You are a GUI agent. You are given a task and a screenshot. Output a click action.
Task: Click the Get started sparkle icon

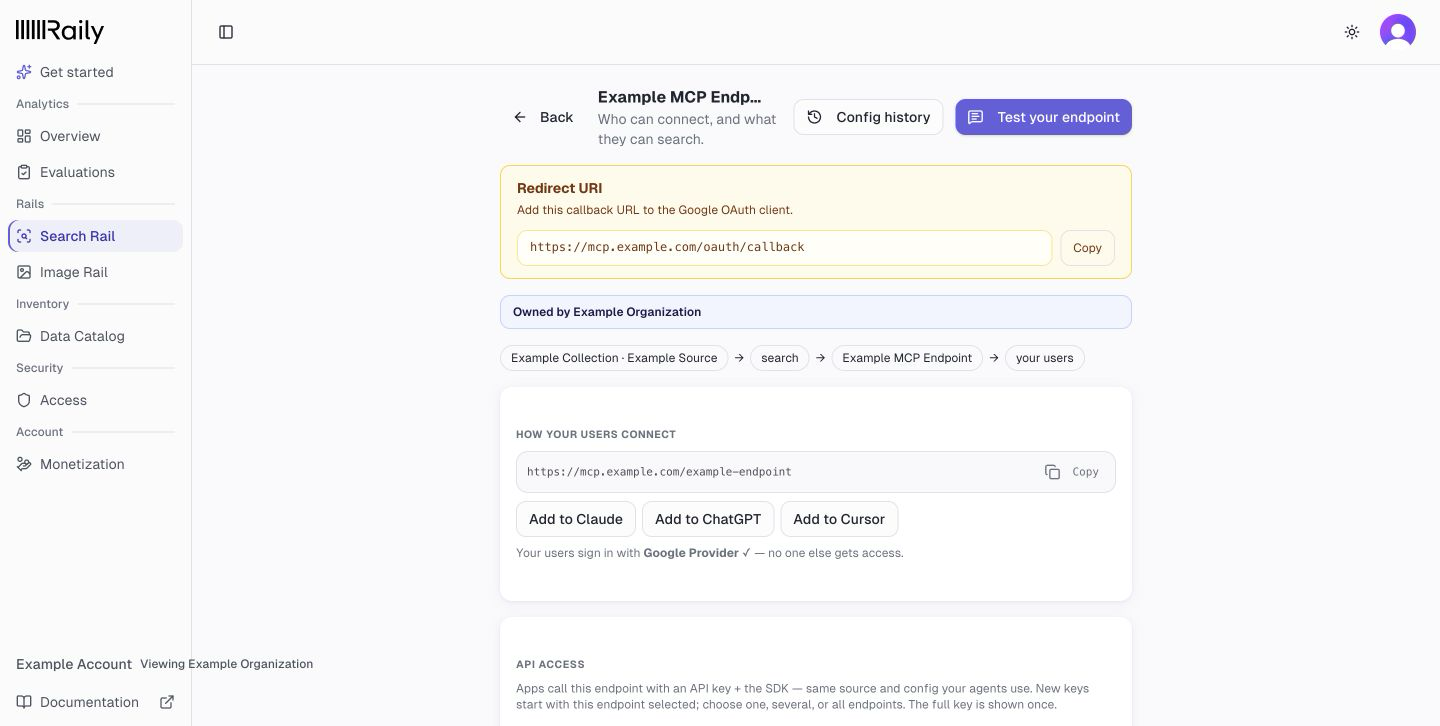pos(24,72)
